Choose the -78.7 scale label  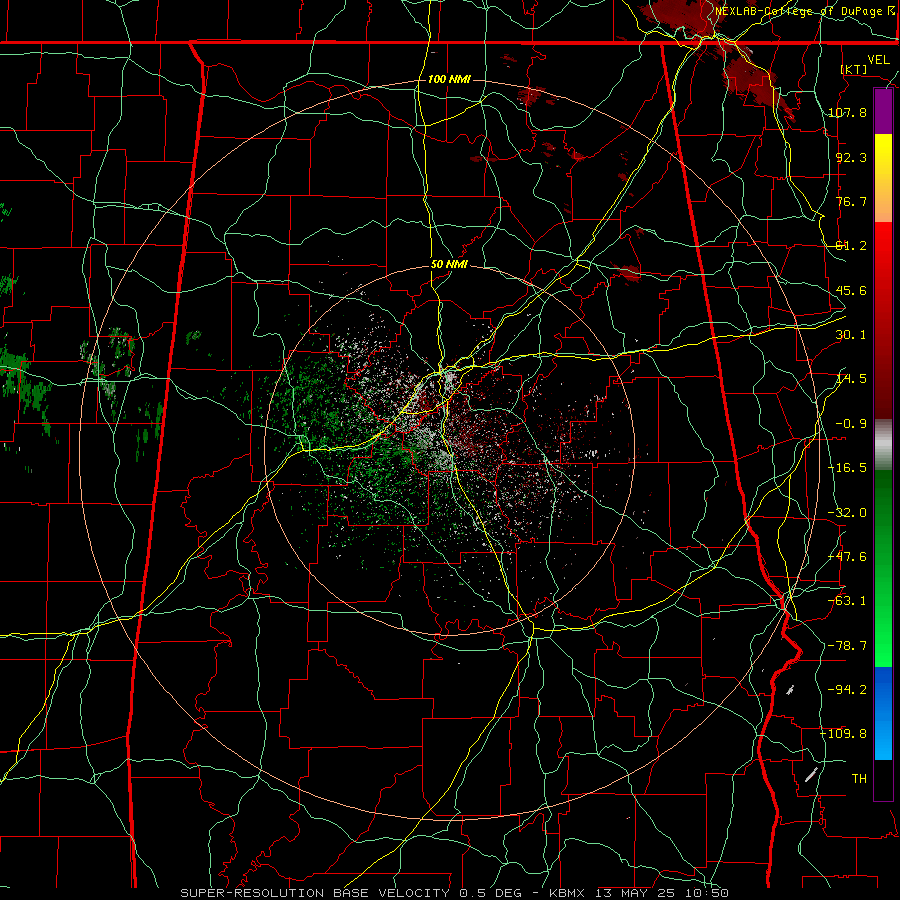847,646
